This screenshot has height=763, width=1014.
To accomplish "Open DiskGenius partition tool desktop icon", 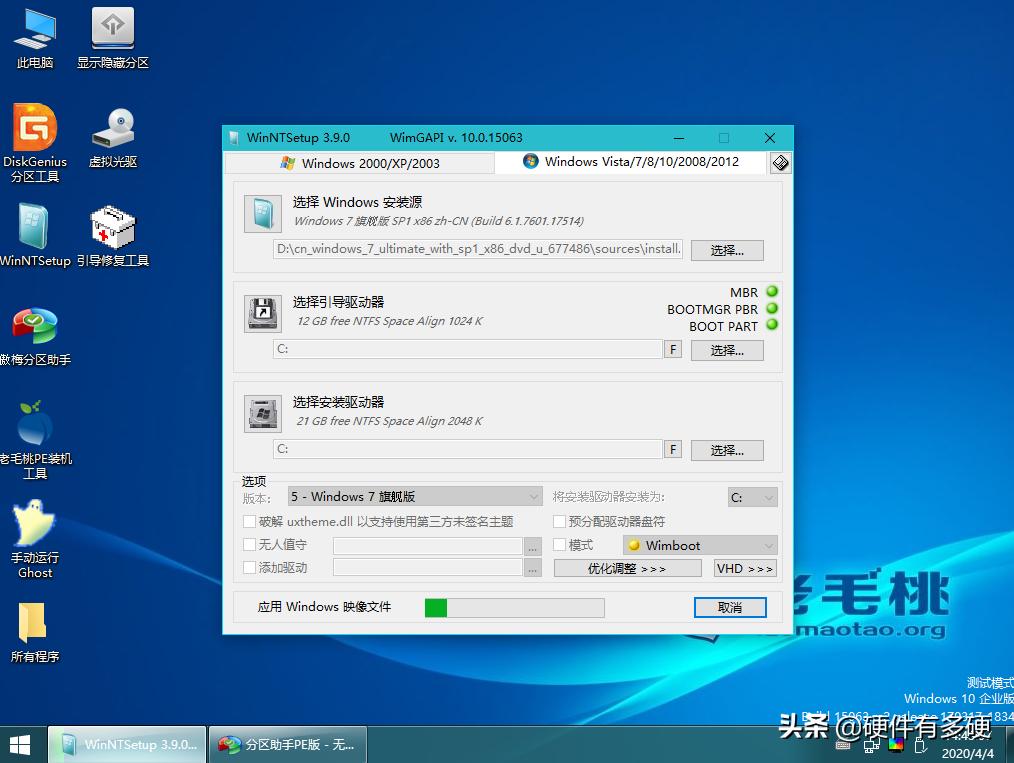I will coord(35,130).
